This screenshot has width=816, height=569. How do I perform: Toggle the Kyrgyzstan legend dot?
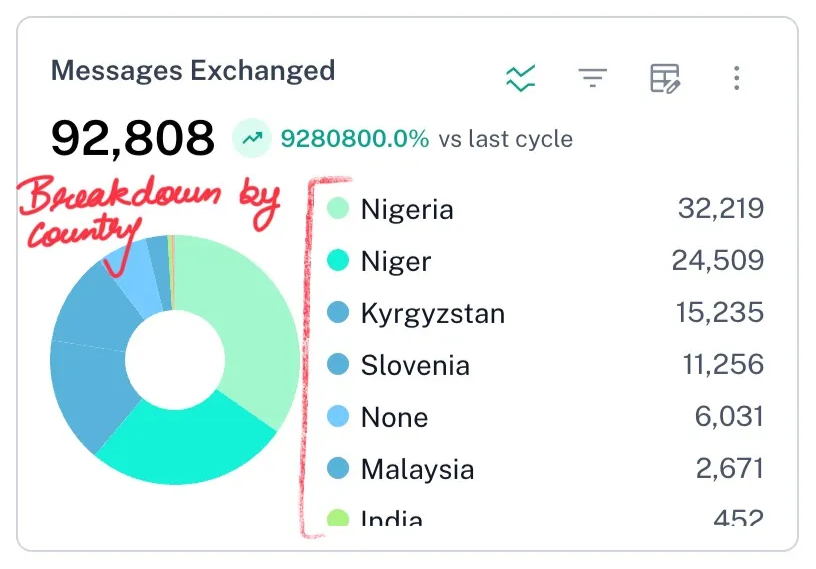[338, 313]
